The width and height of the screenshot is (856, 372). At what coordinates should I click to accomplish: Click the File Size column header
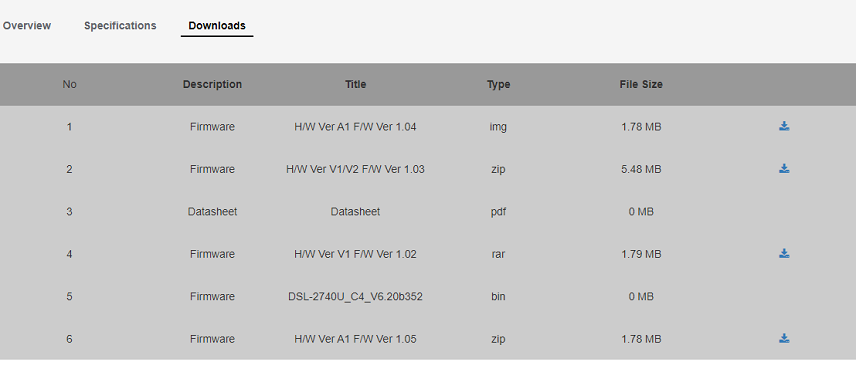(x=641, y=85)
